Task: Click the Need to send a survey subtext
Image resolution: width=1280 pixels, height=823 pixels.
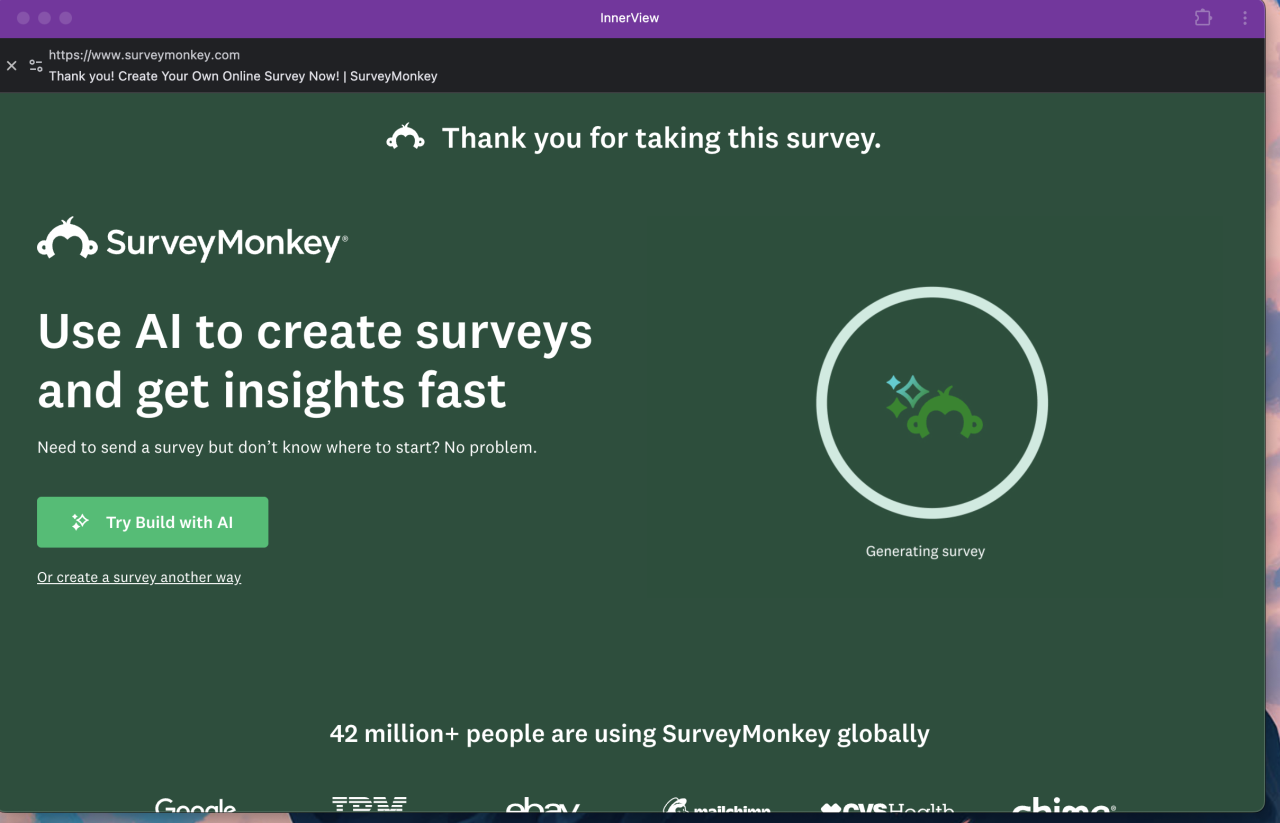Action: (287, 447)
